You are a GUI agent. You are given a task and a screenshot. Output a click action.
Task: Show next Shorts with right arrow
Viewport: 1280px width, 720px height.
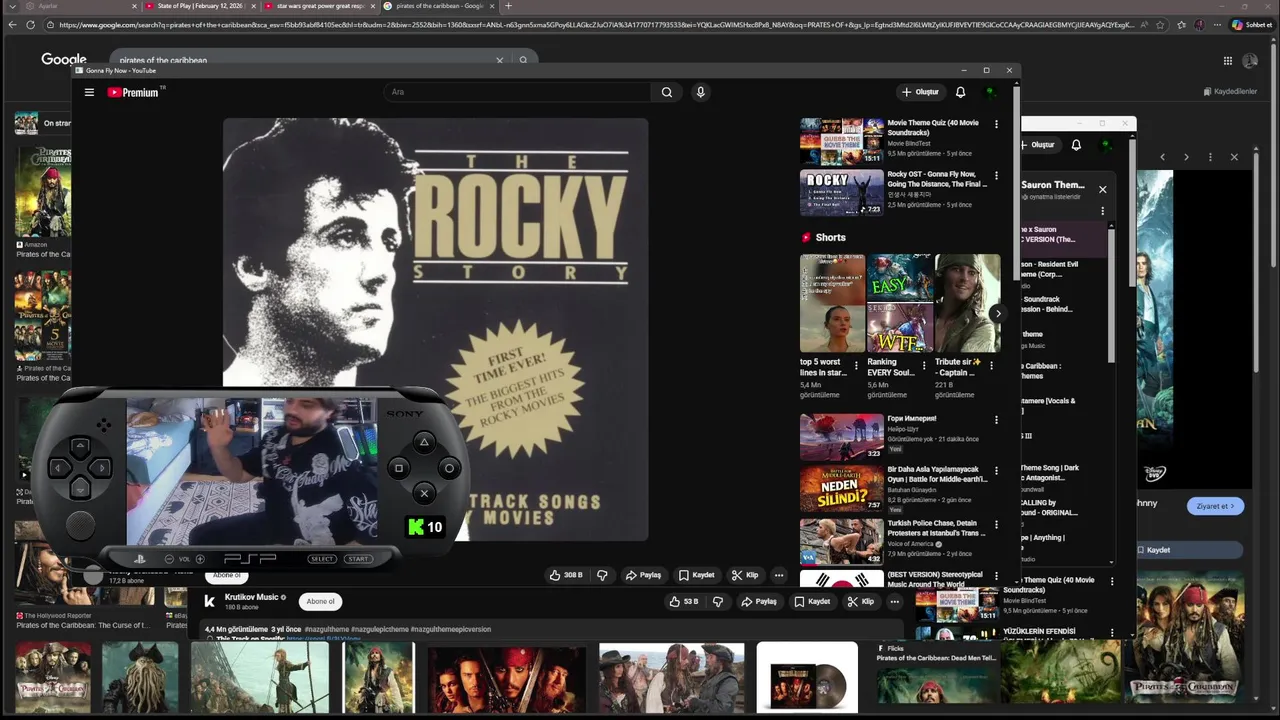click(x=997, y=313)
